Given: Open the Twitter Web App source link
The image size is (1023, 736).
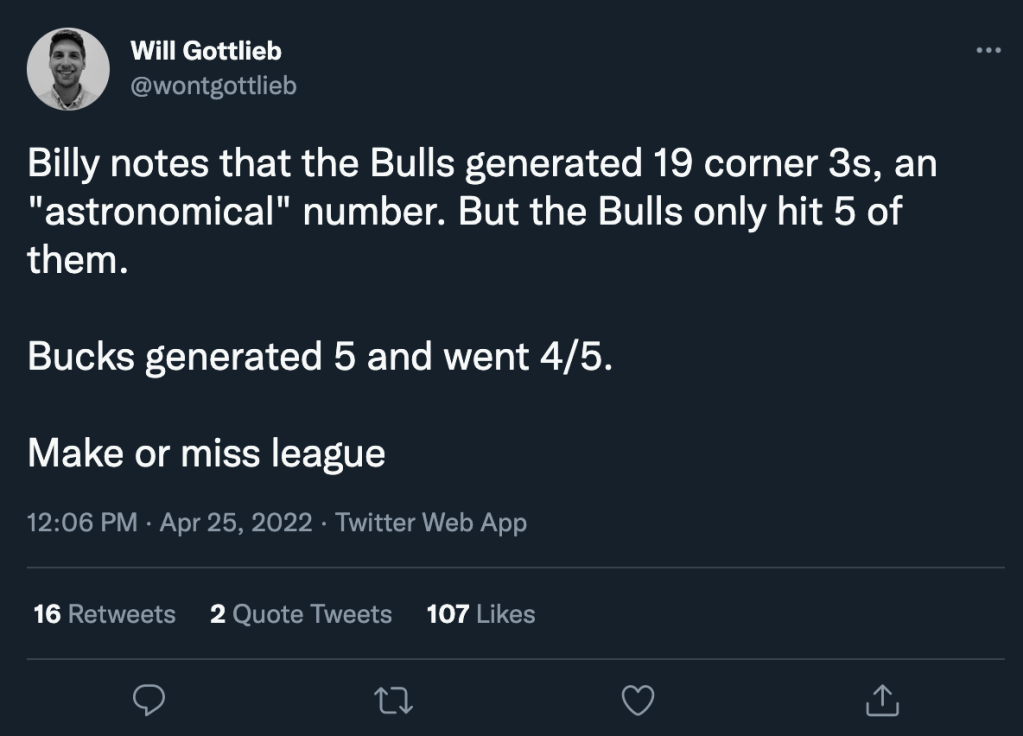Looking at the screenshot, I should pyautogui.click(x=431, y=522).
